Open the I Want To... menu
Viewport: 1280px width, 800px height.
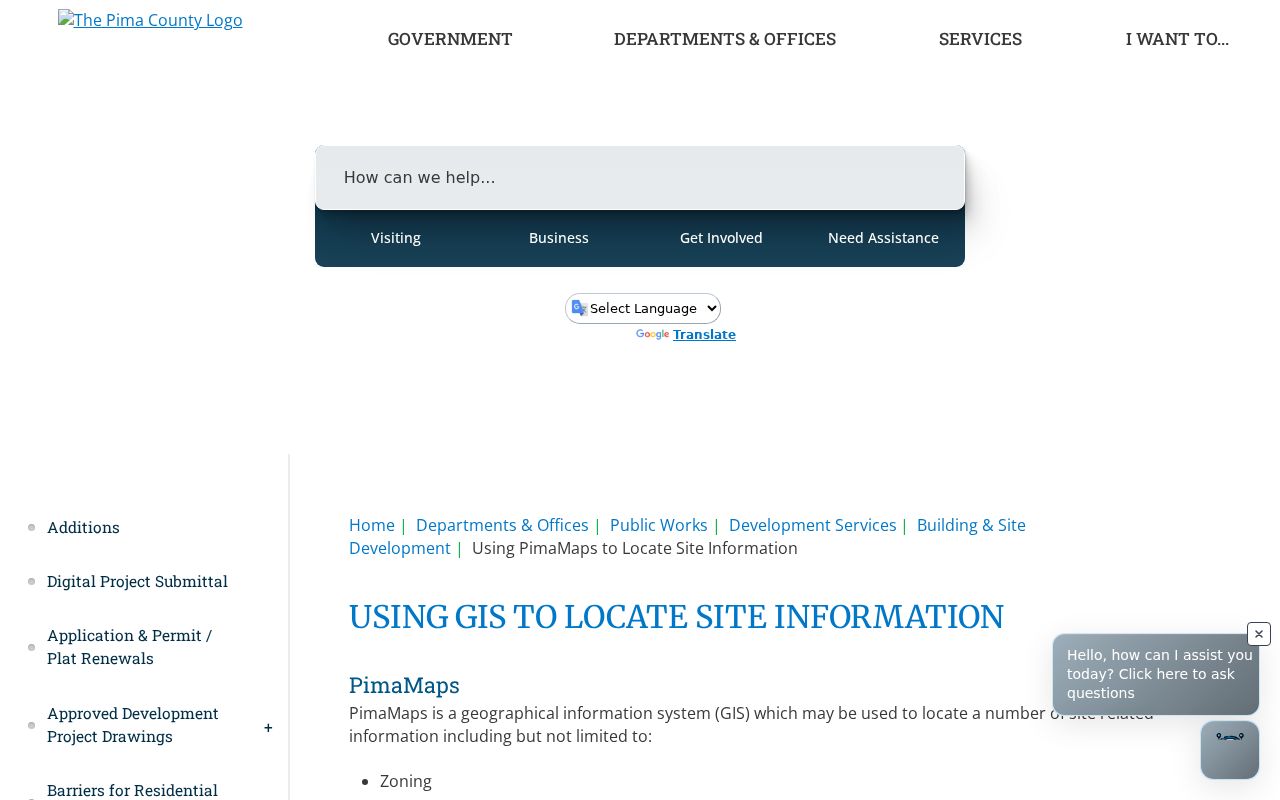click(1177, 39)
